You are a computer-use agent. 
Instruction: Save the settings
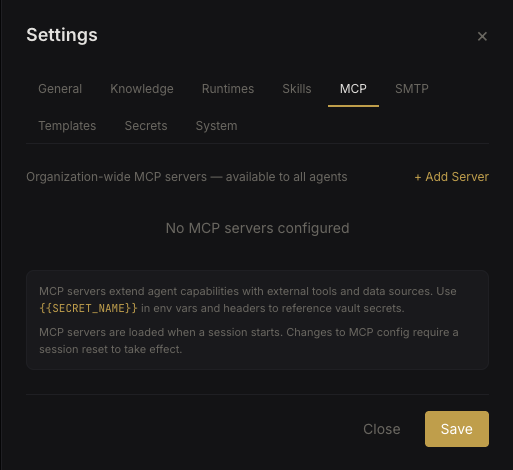[x=457, y=429]
